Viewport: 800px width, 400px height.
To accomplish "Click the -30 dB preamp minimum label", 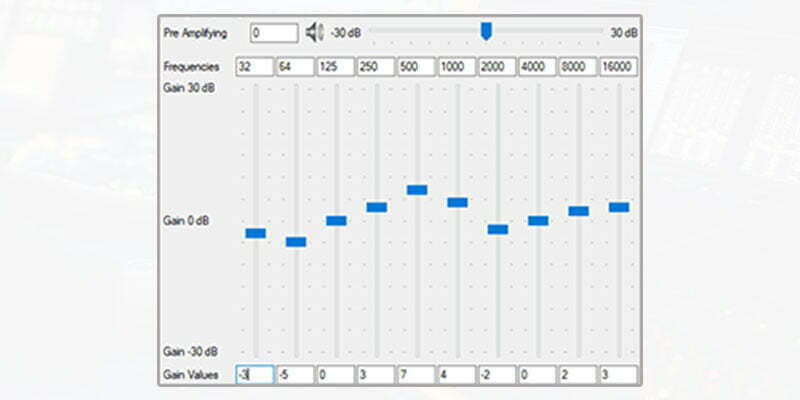I will click(345, 33).
